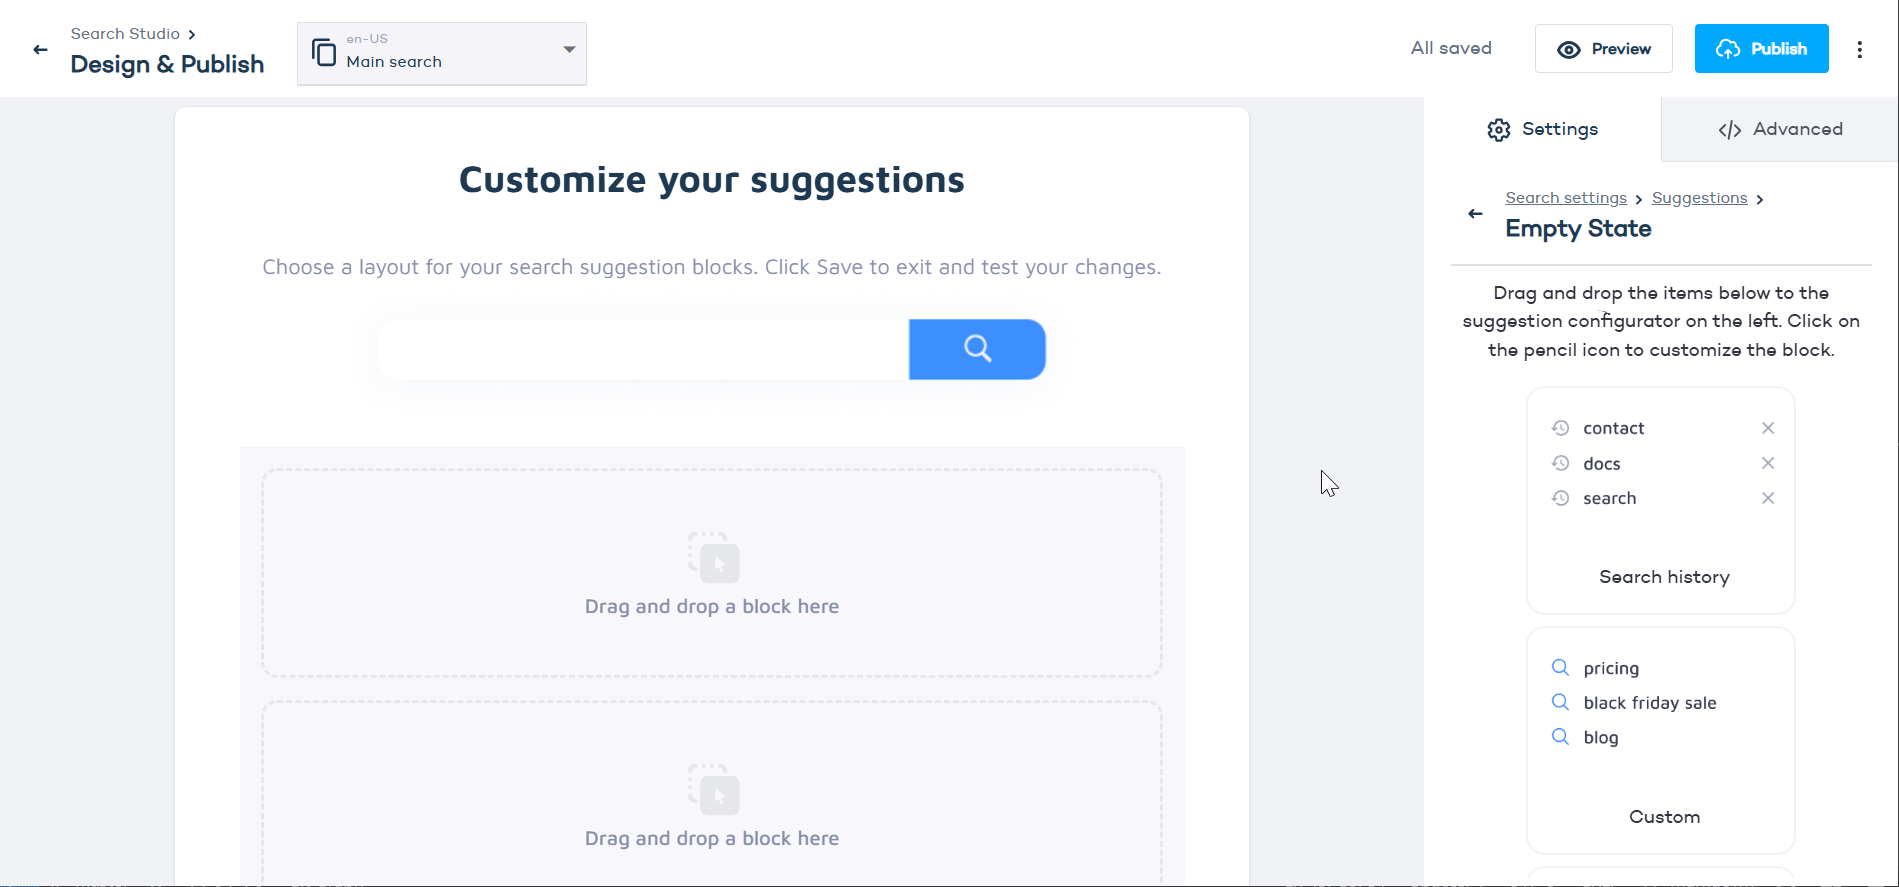
Task: Click the cloud upload icon on Publish
Action: (1729, 48)
